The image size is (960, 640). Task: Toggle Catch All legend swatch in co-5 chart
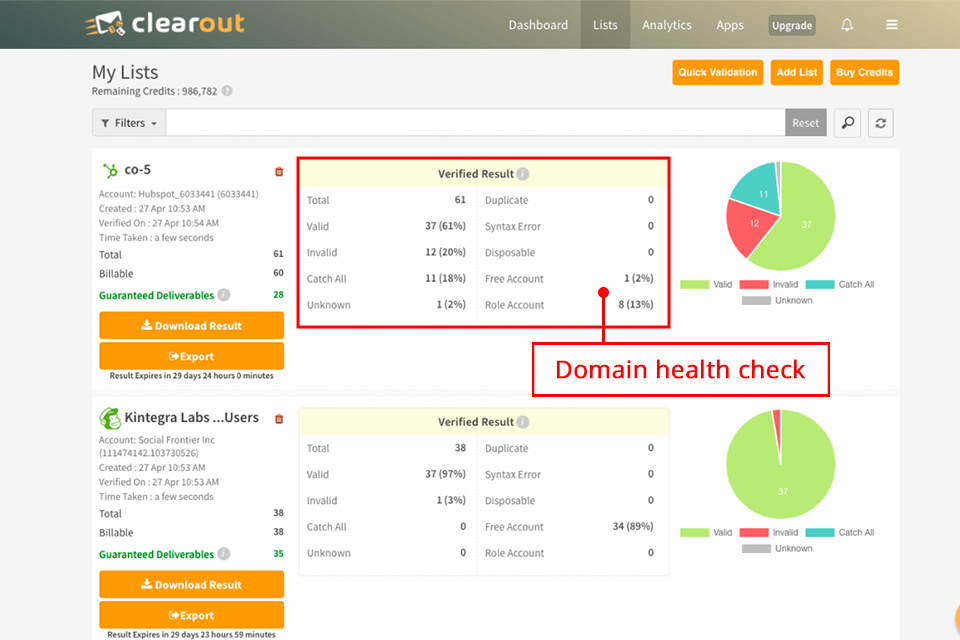(820, 284)
